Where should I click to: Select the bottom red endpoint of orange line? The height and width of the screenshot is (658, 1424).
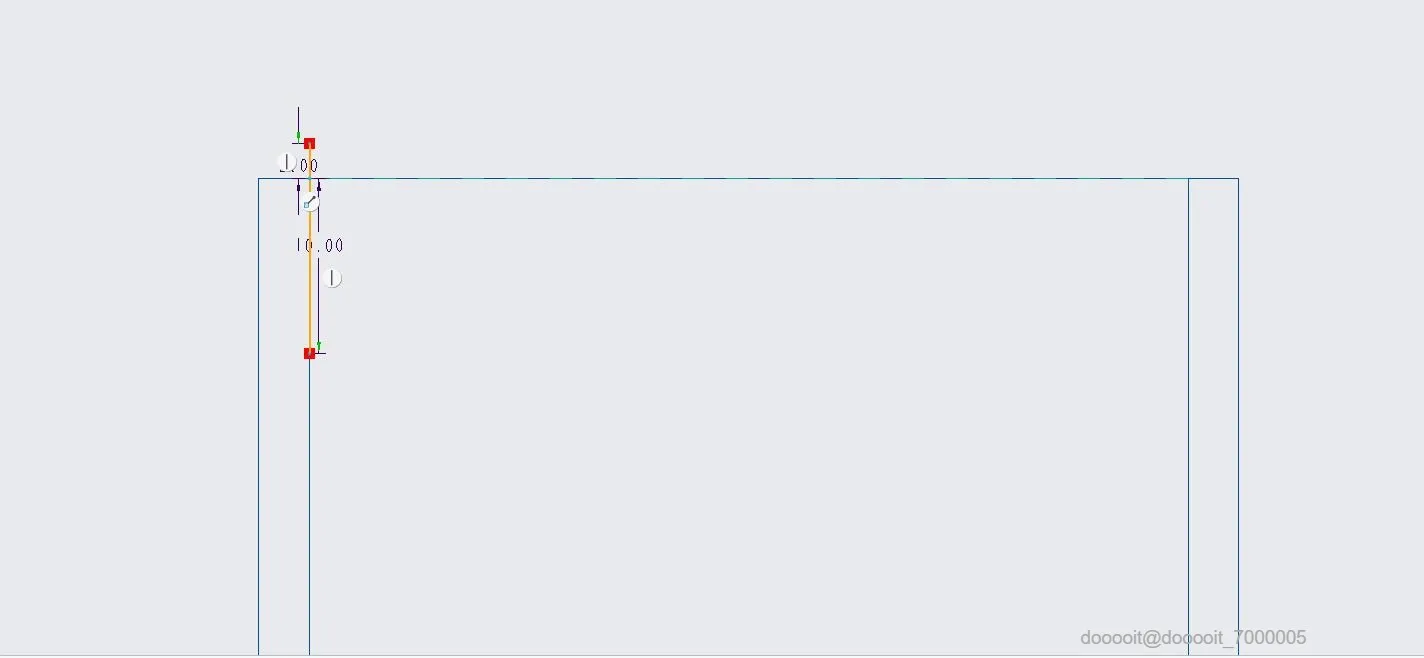310,353
